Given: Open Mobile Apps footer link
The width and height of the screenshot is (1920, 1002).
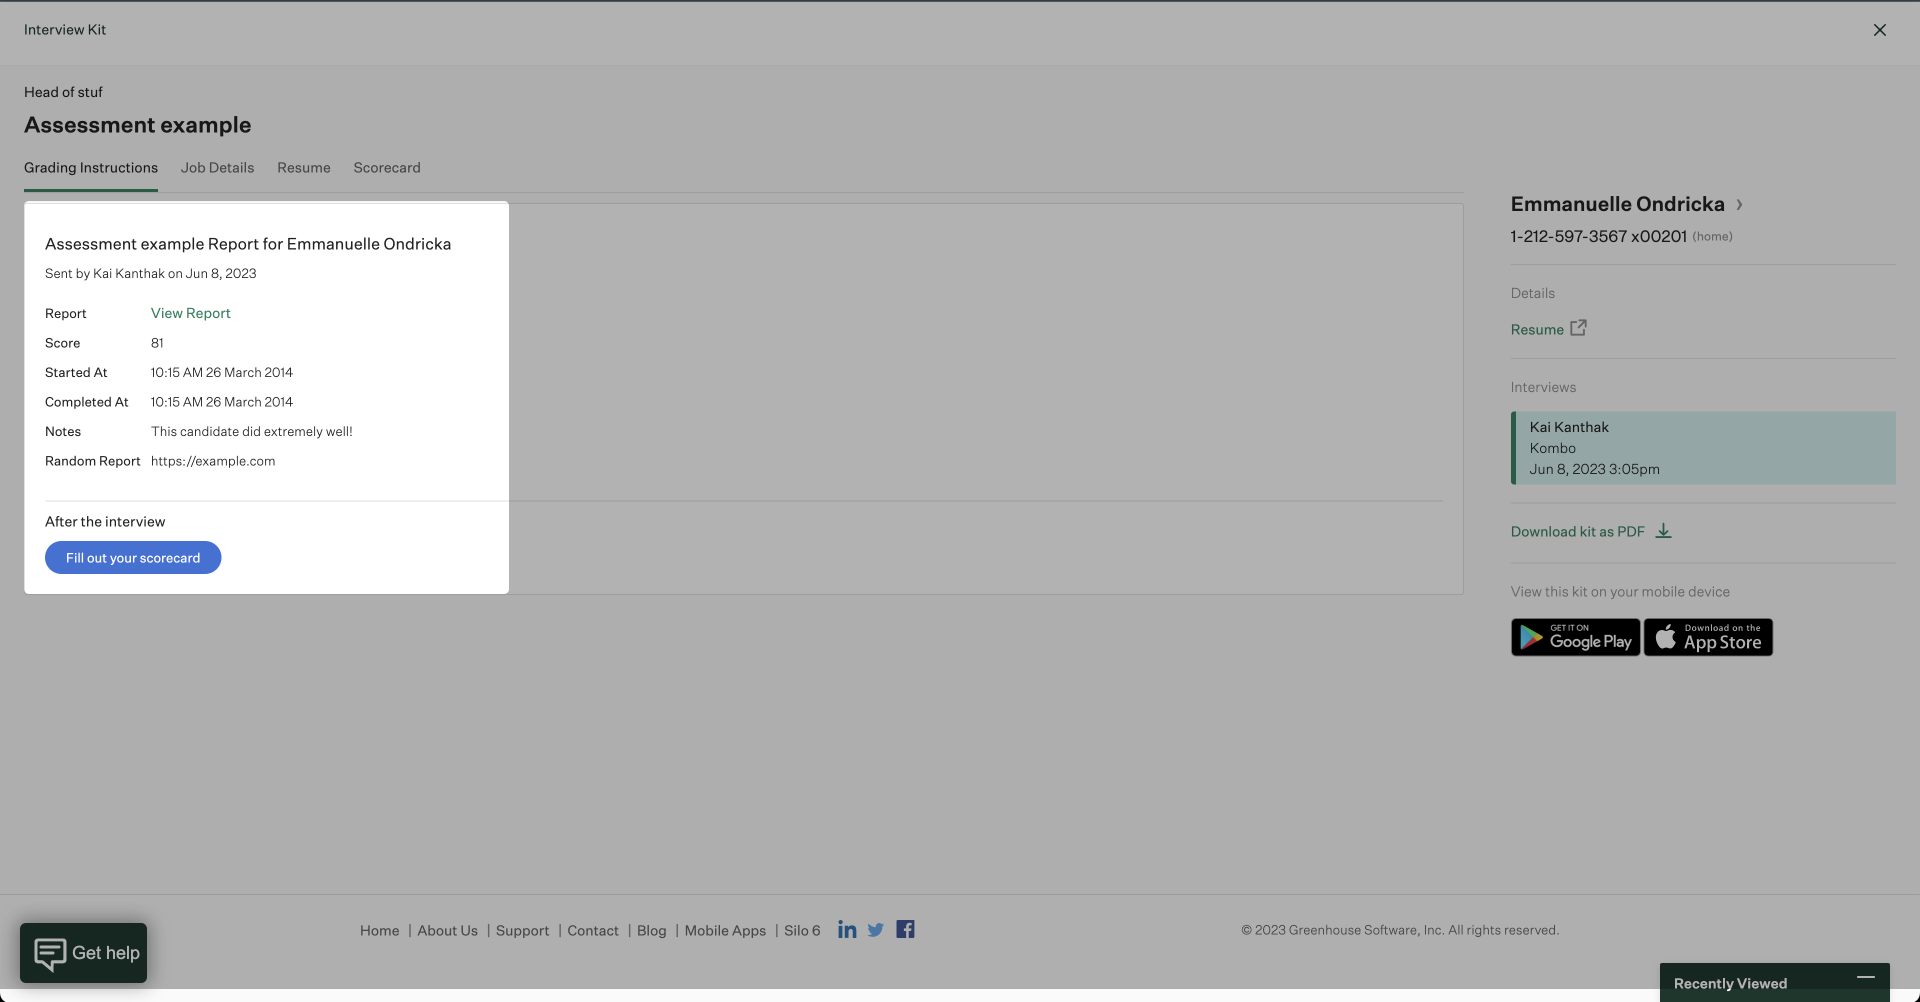Looking at the screenshot, I should [724, 931].
